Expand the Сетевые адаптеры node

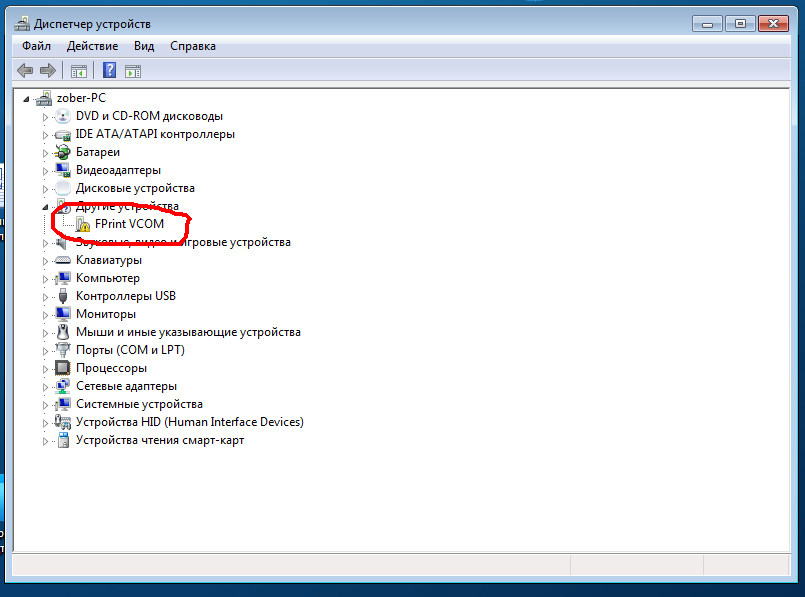pyautogui.click(x=45, y=387)
